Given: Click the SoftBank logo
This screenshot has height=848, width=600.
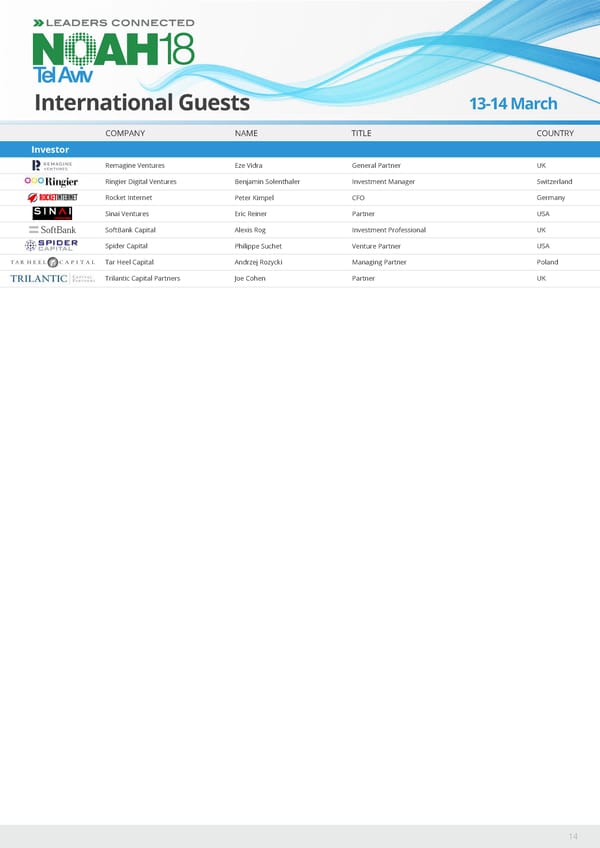Looking at the screenshot, I should (52, 230).
